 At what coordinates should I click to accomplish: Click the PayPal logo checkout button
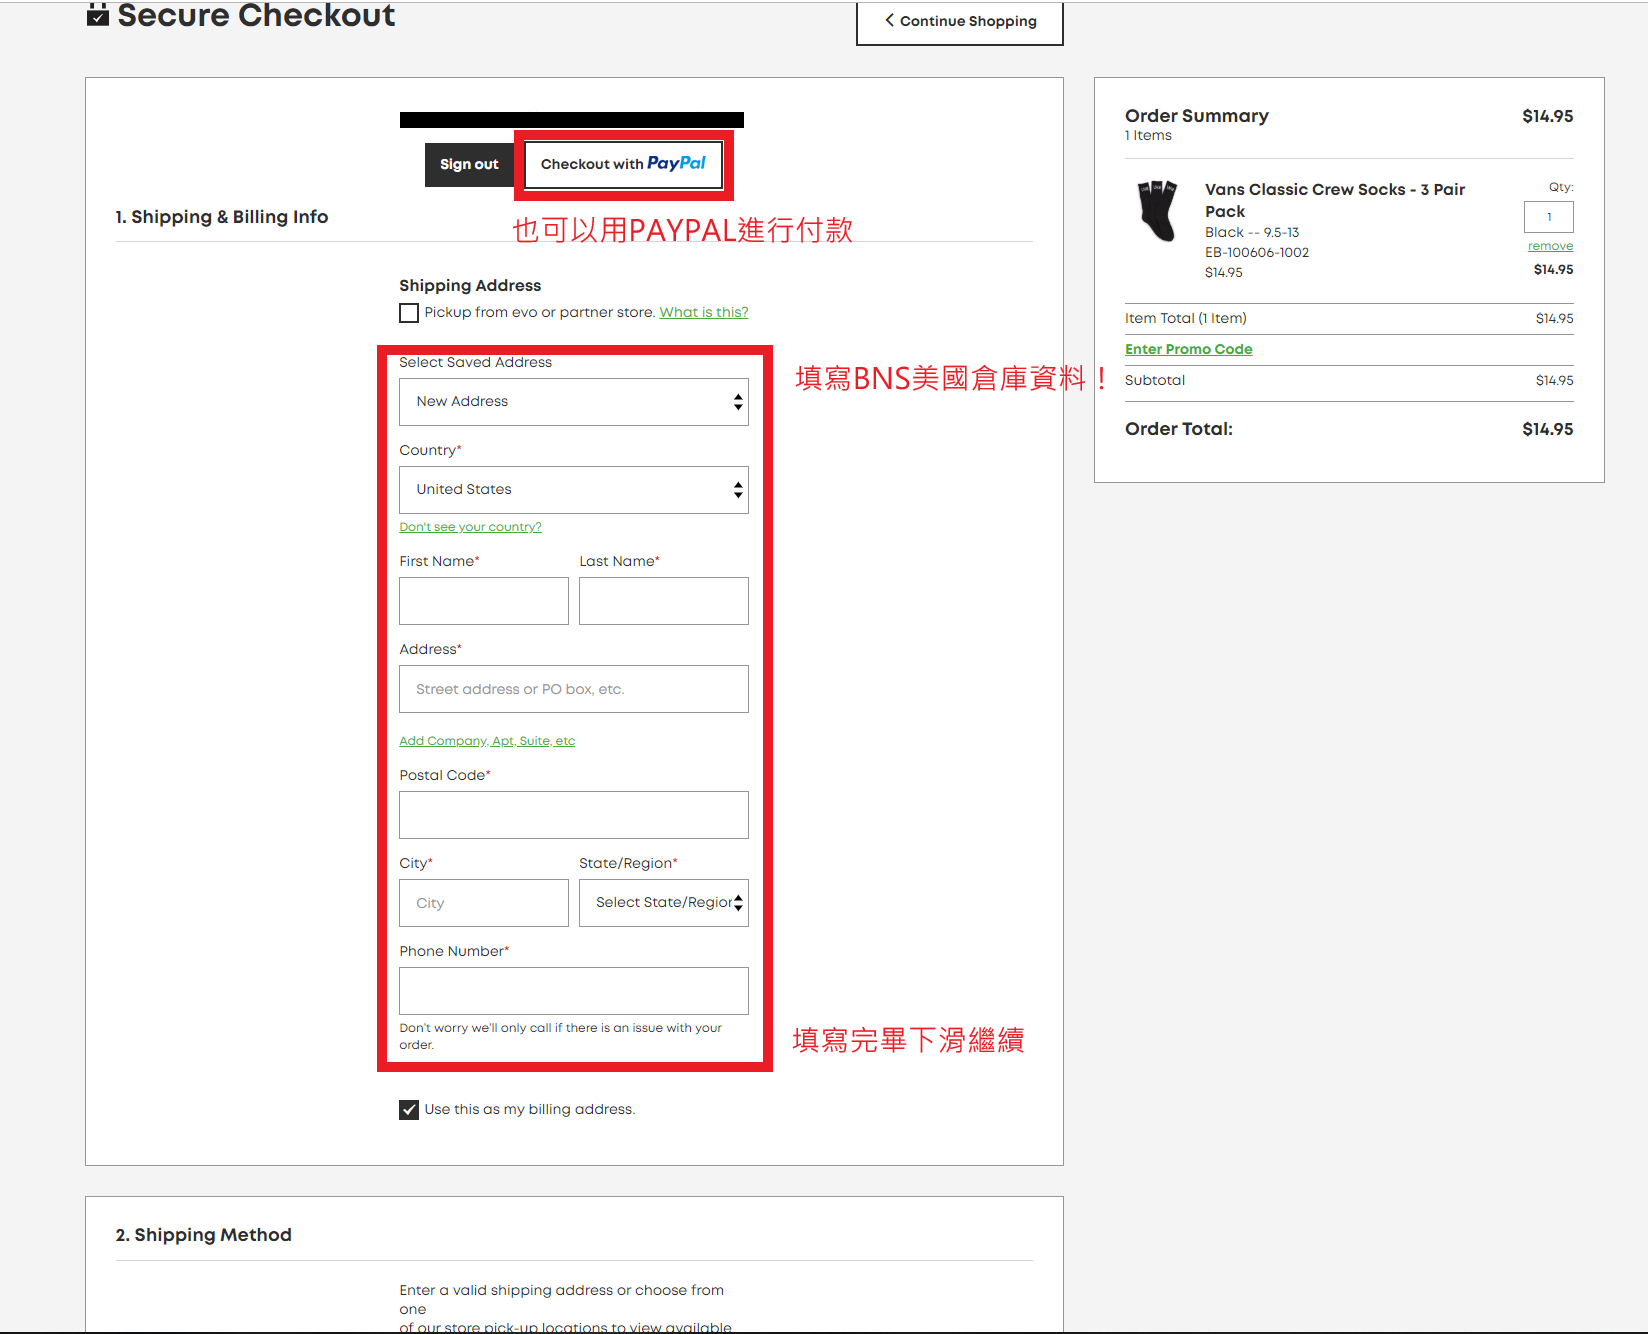(623, 164)
